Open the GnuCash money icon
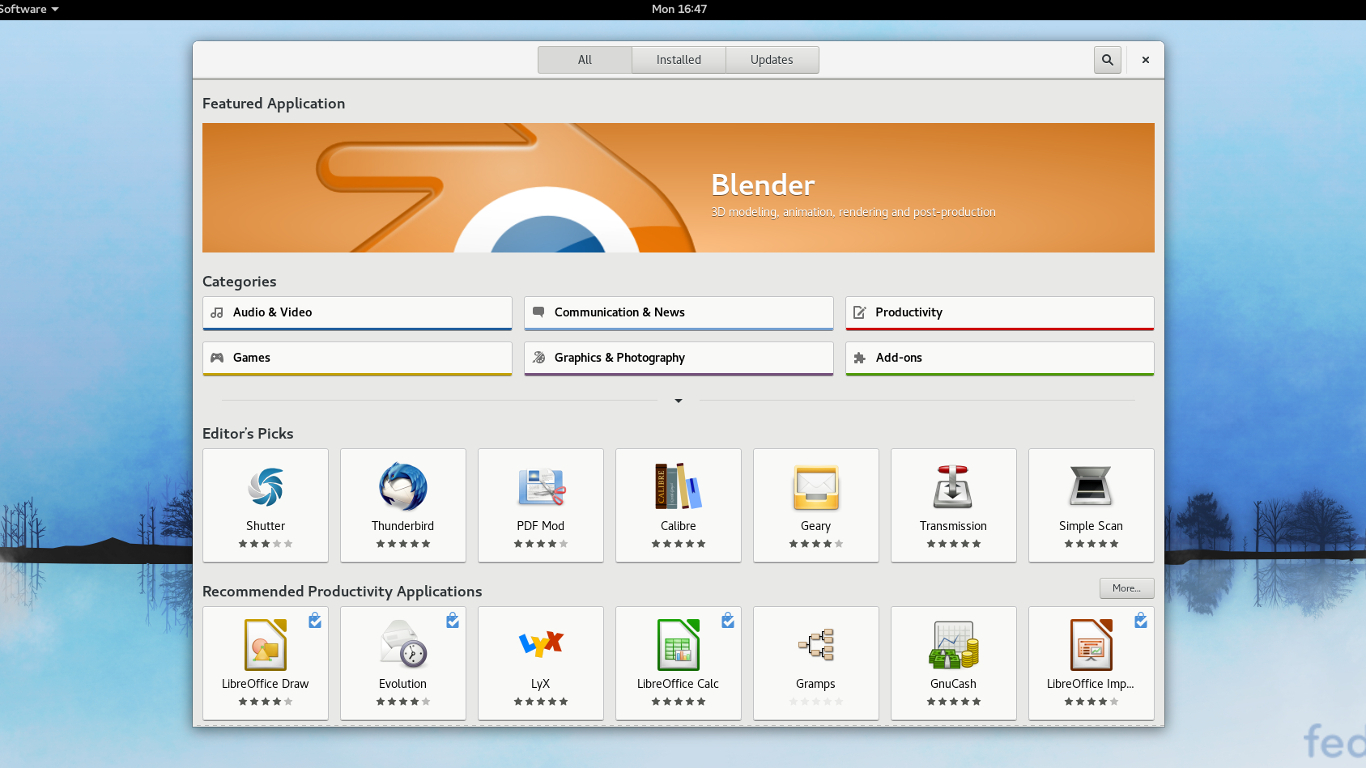The height and width of the screenshot is (768, 1366). (x=953, y=645)
